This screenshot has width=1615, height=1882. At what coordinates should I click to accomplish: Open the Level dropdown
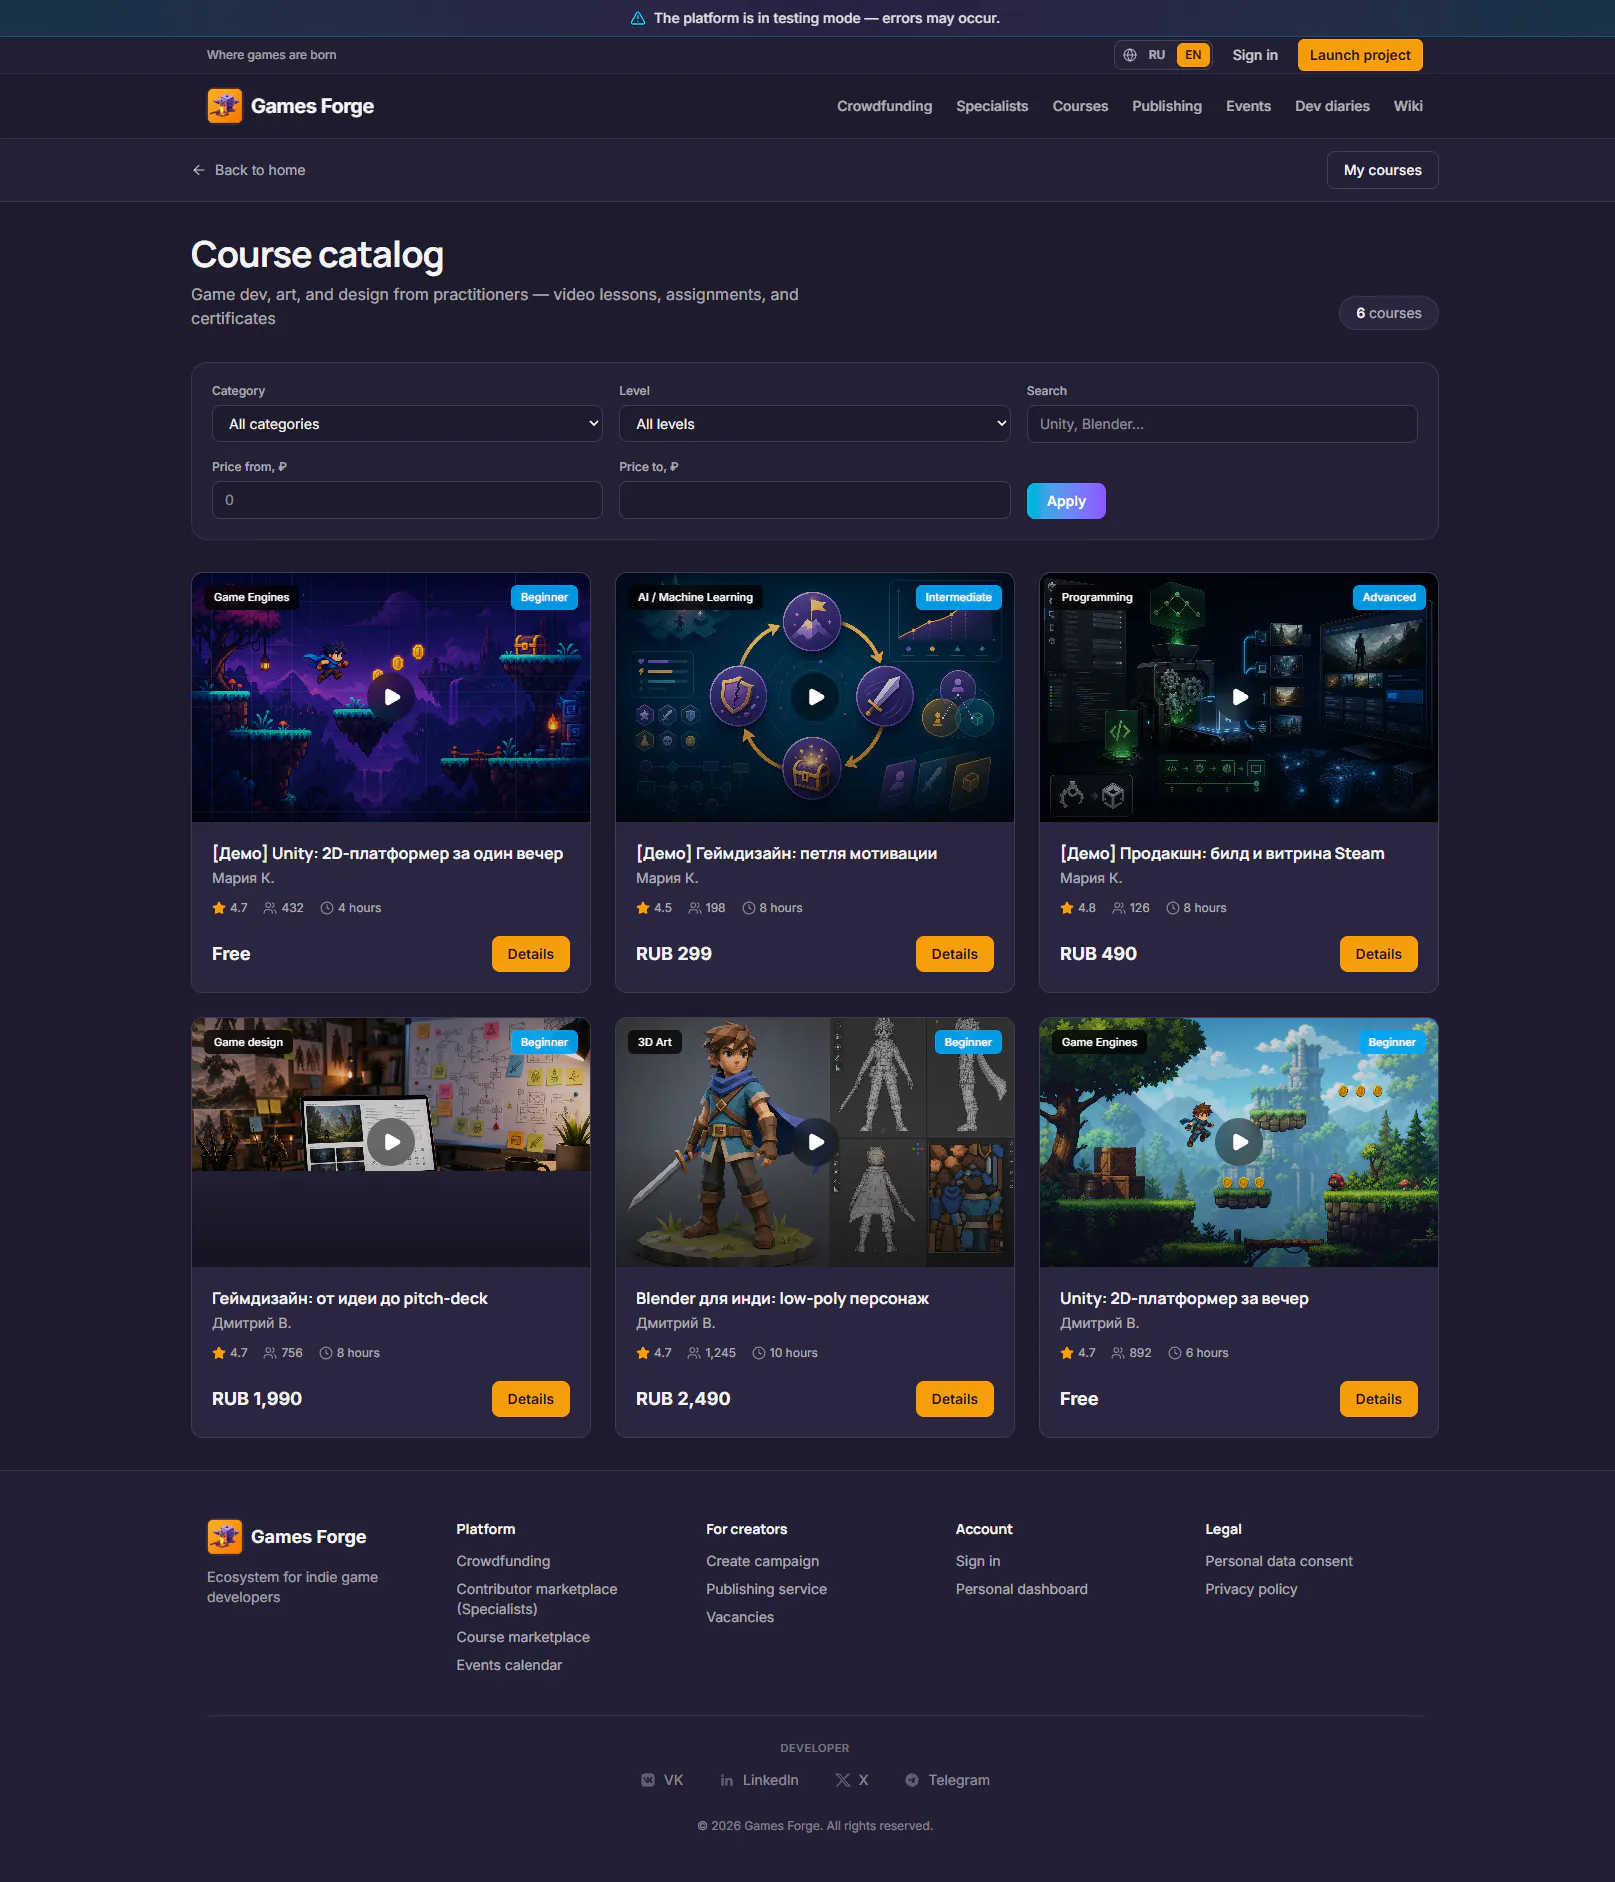[814, 424]
